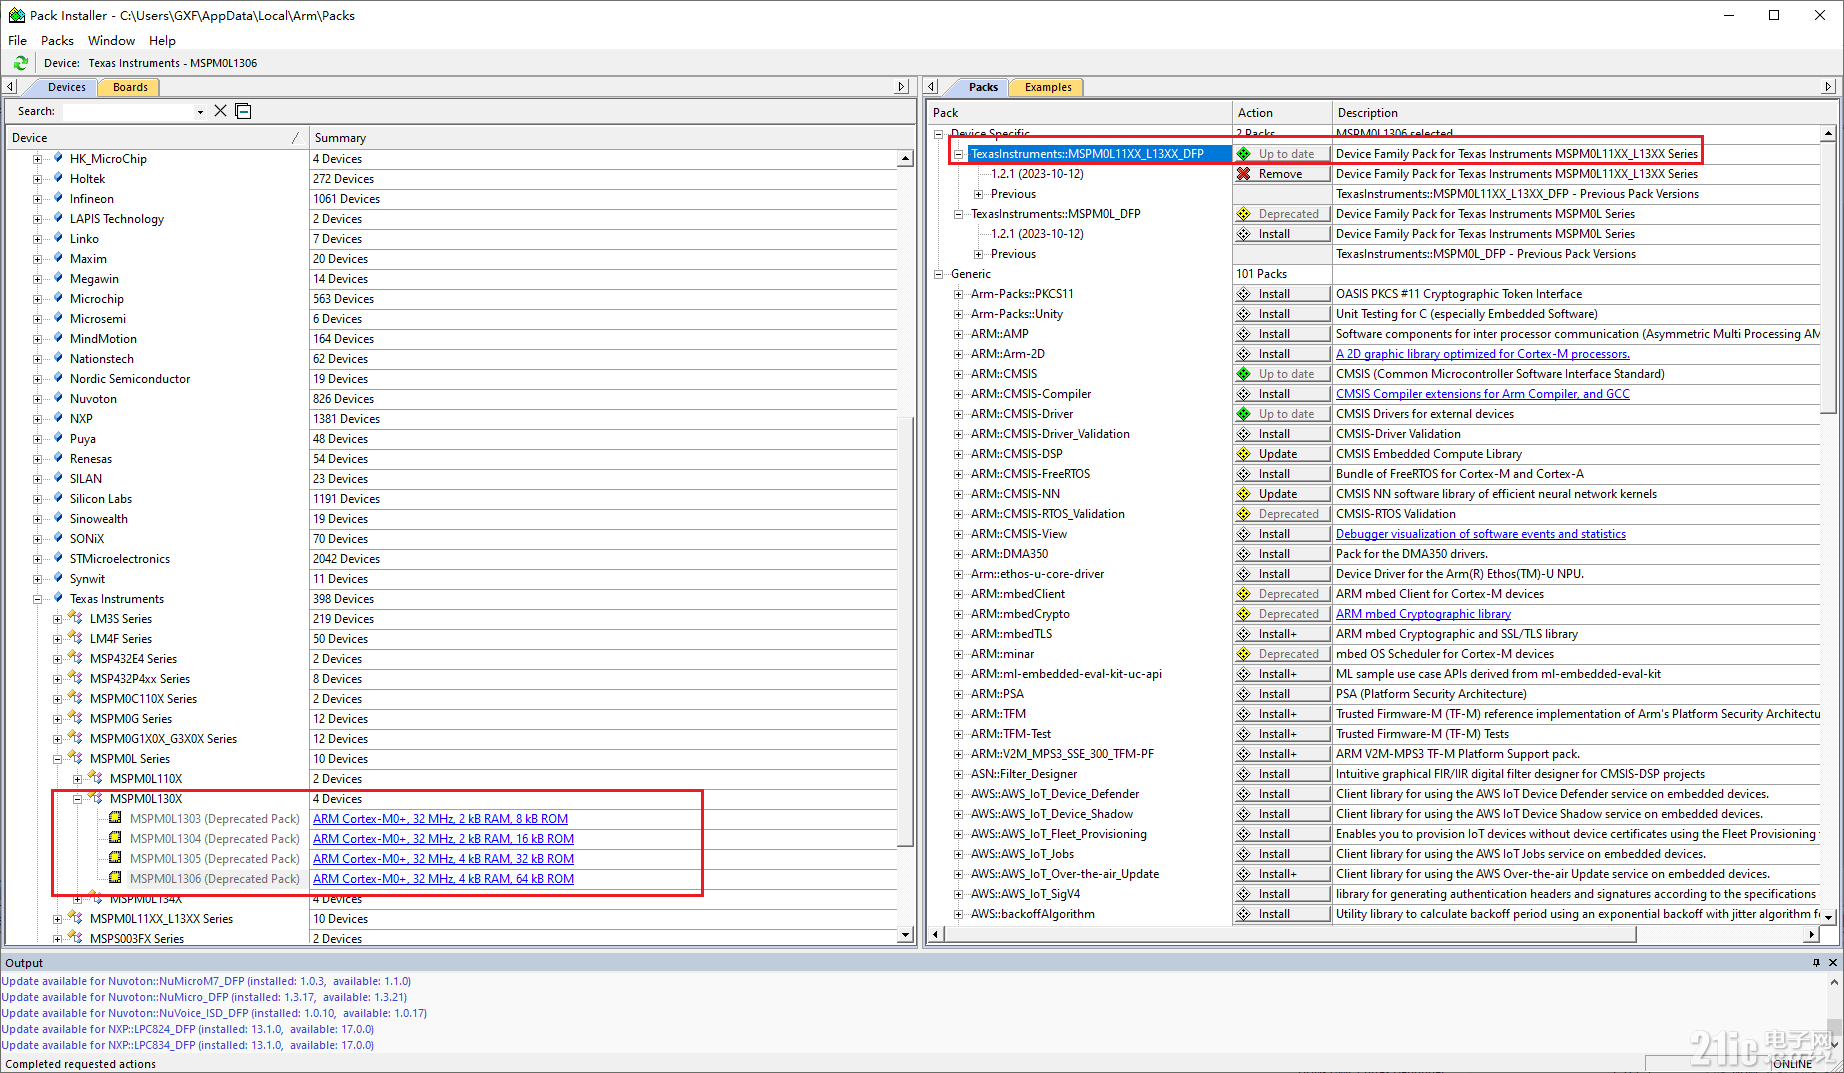Expand the NXP vendor node
The image size is (1844, 1073).
click(37, 419)
